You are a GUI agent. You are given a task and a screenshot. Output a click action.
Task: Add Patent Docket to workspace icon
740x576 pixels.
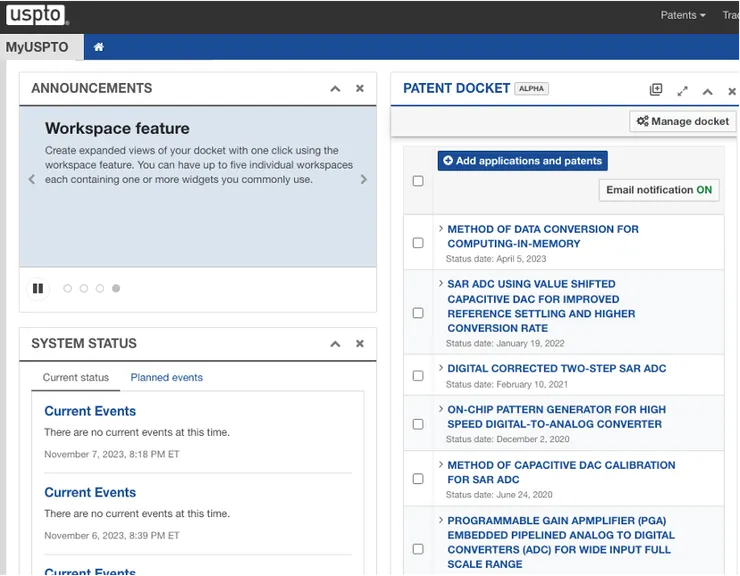(656, 90)
